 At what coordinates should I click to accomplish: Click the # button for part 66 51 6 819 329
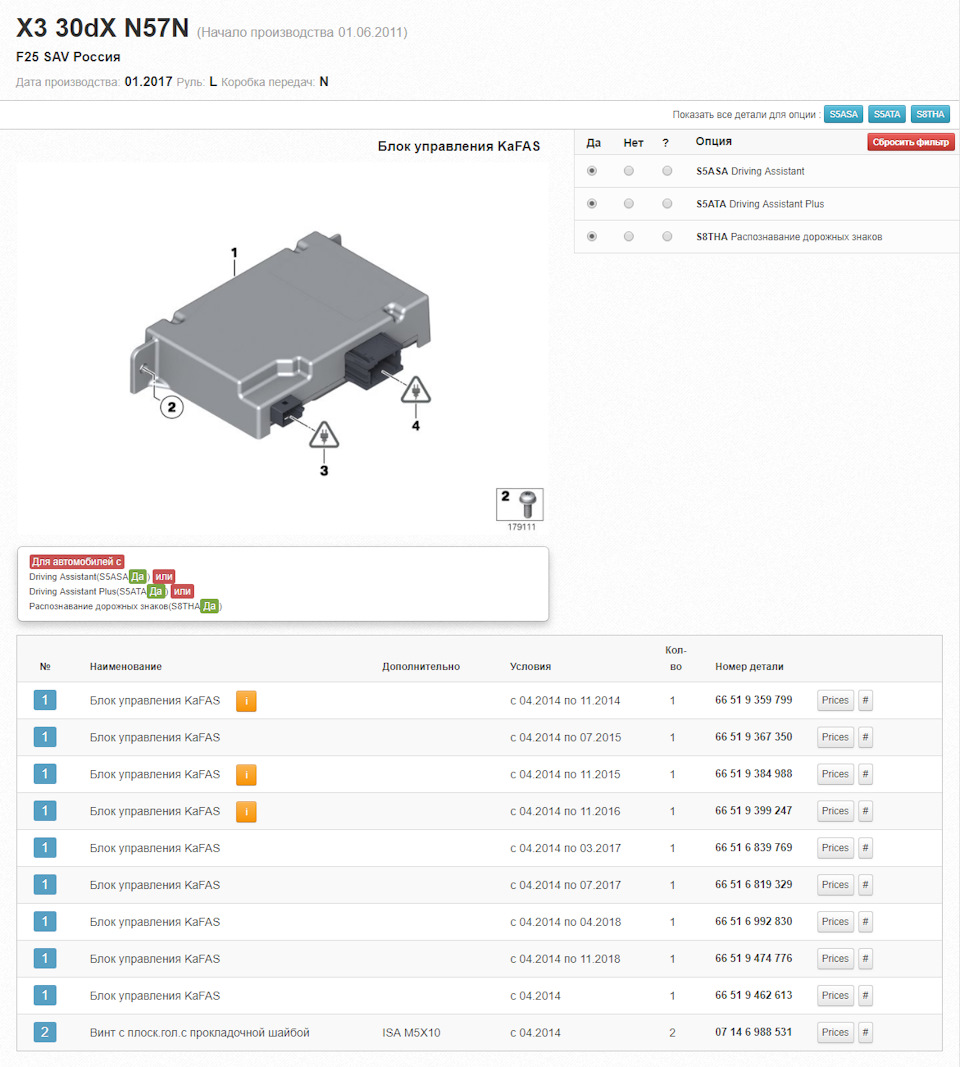tap(865, 885)
